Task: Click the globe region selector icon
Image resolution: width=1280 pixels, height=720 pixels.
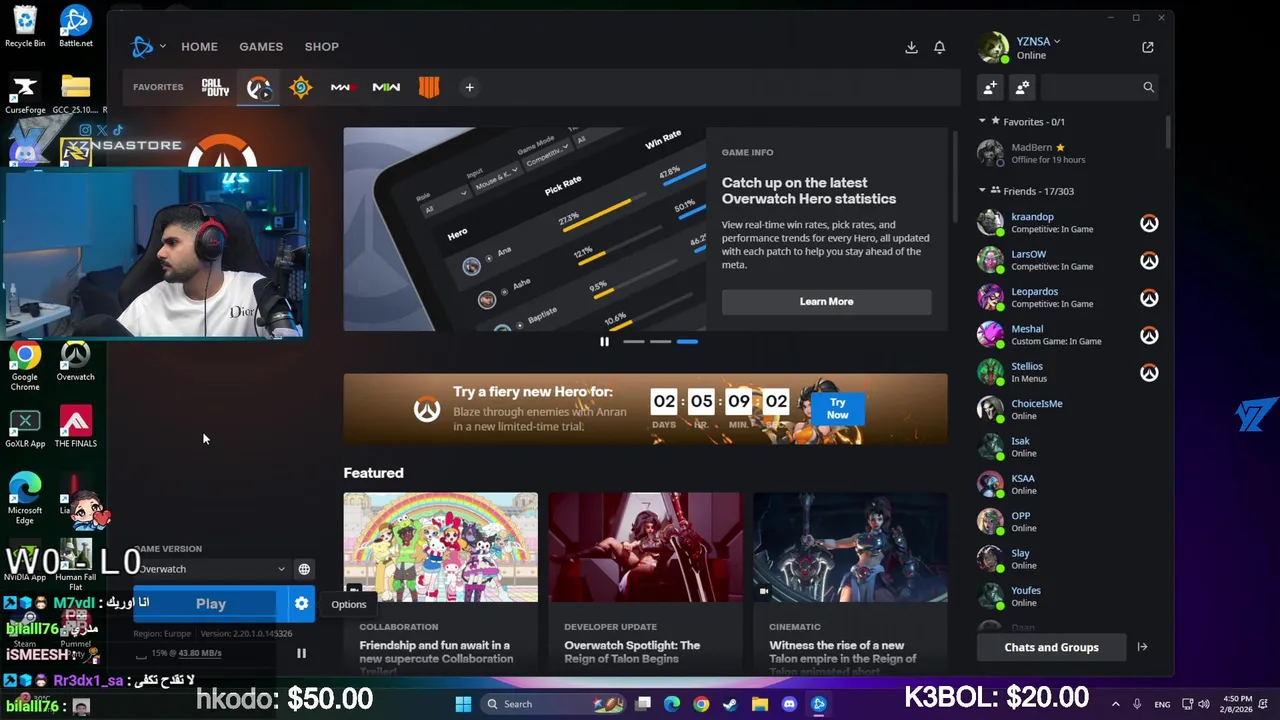Action: tap(304, 569)
